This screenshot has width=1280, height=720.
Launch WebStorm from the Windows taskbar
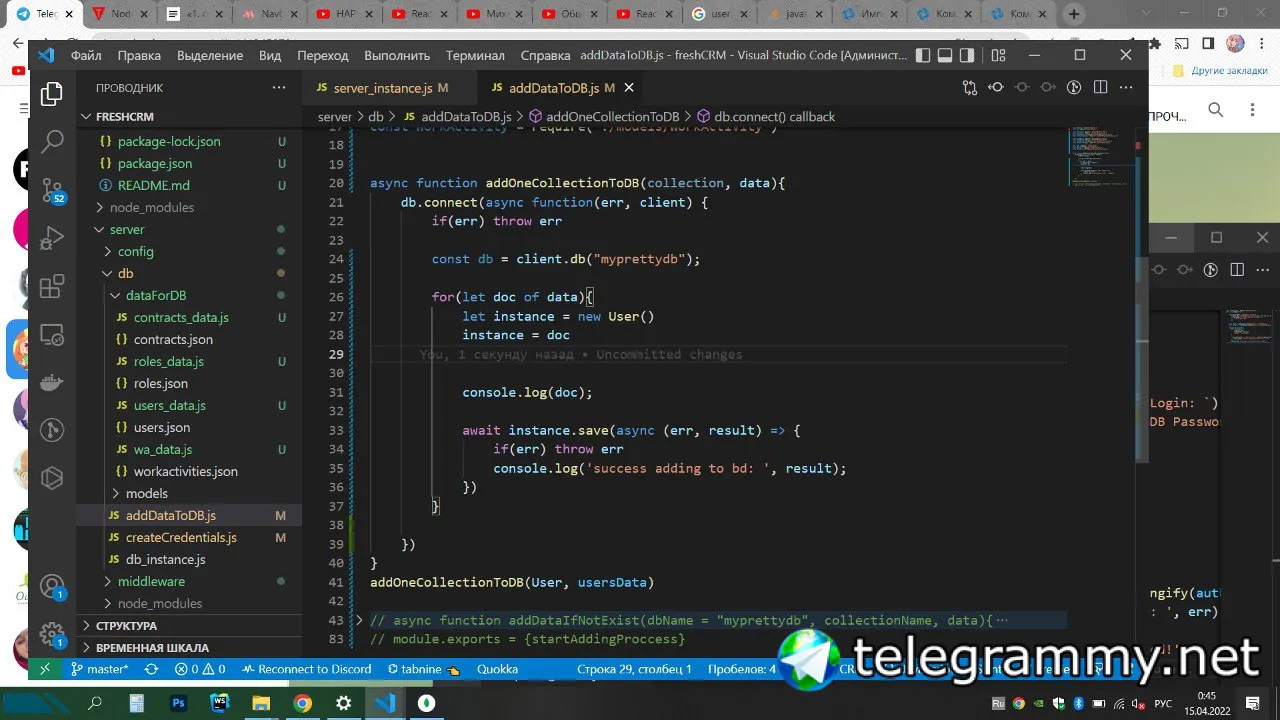pyautogui.click(x=220, y=703)
